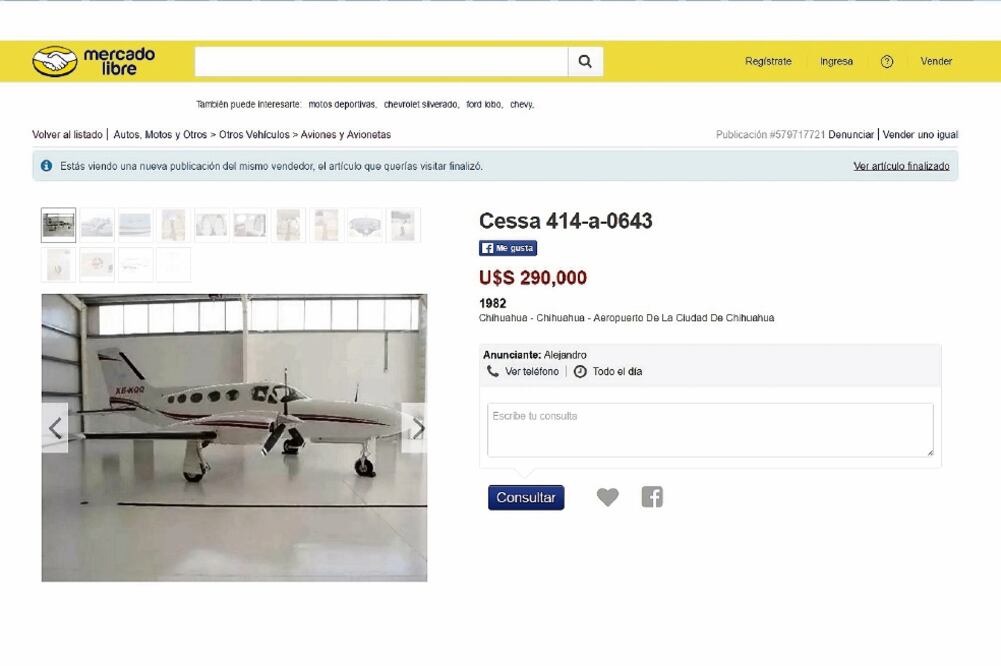Click Ingresa to log in
Screen dimensions: 1001x666
click(836, 61)
